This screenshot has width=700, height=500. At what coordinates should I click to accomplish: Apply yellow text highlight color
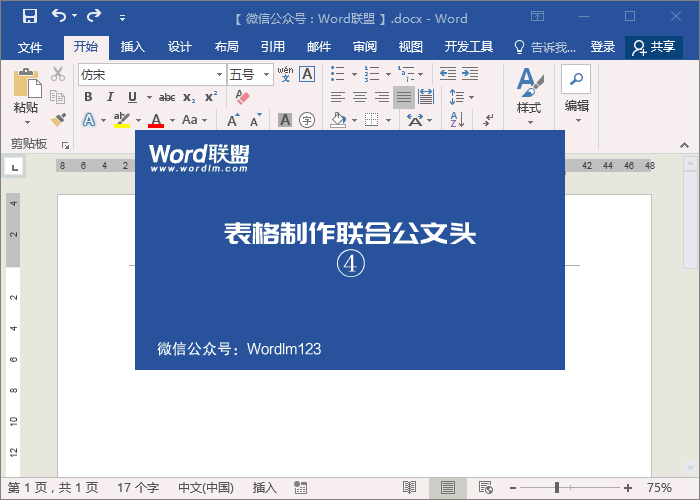click(121, 120)
